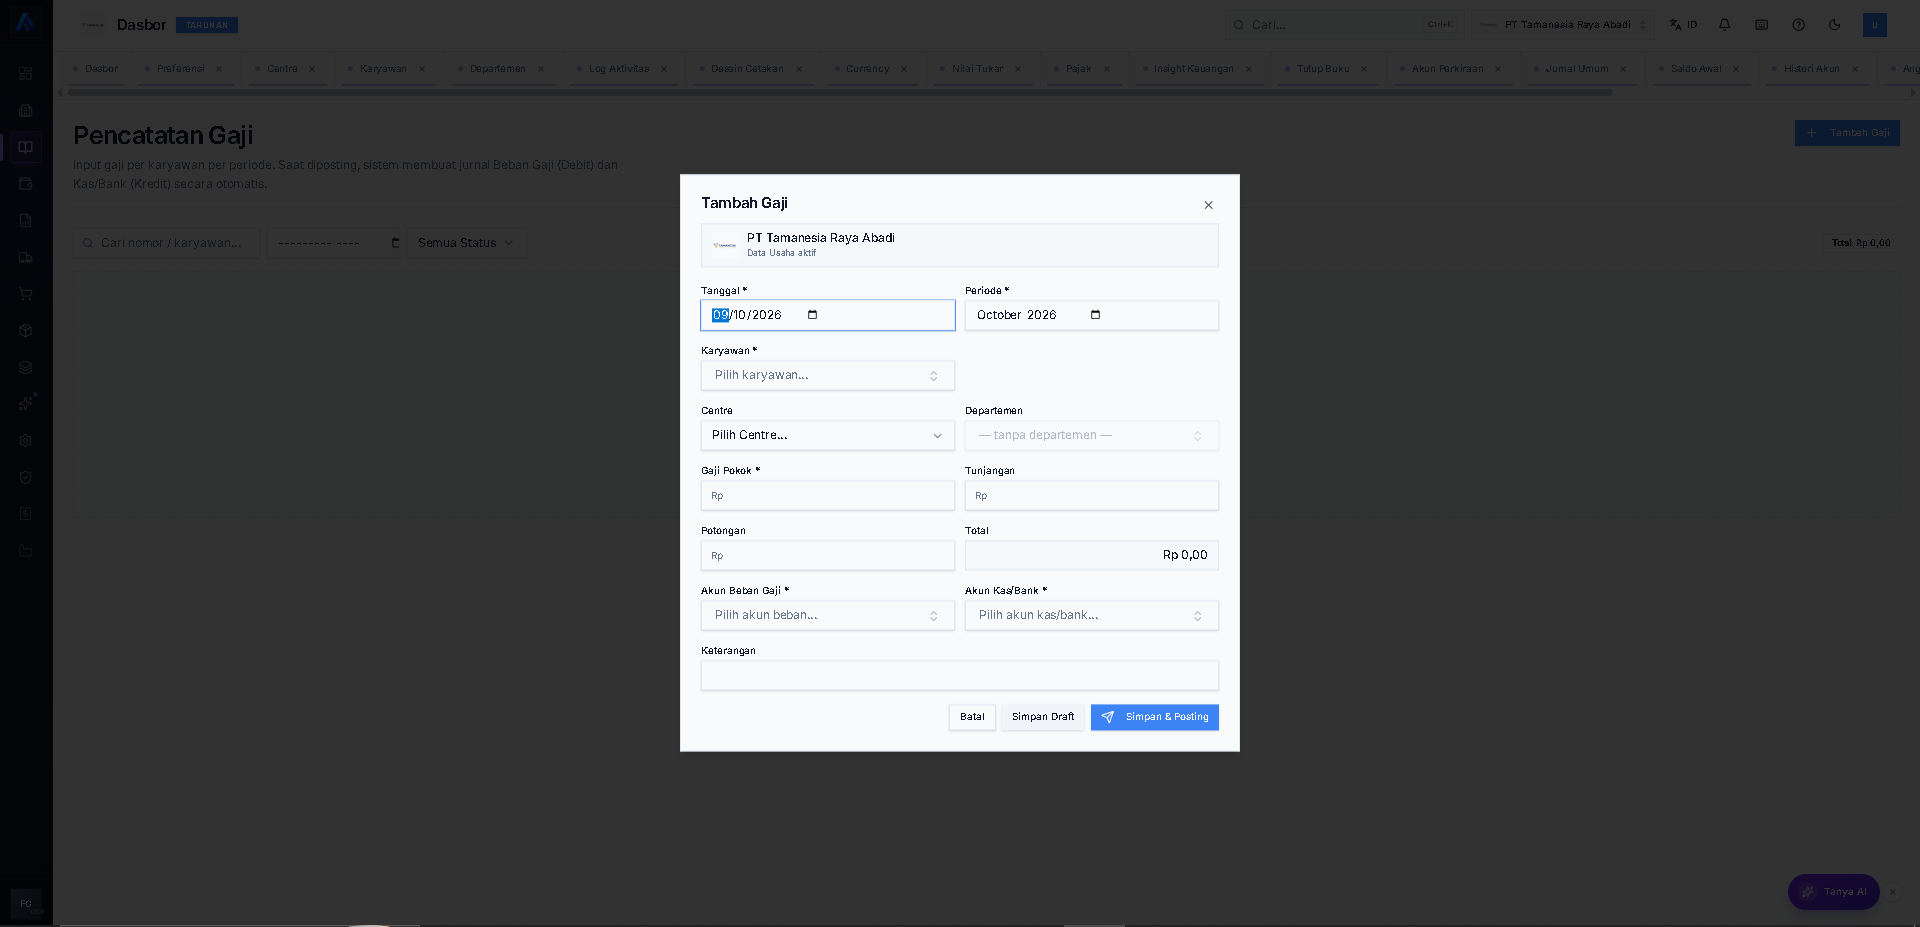Close the Pajak tab
1920x927 pixels.
point(1107,69)
